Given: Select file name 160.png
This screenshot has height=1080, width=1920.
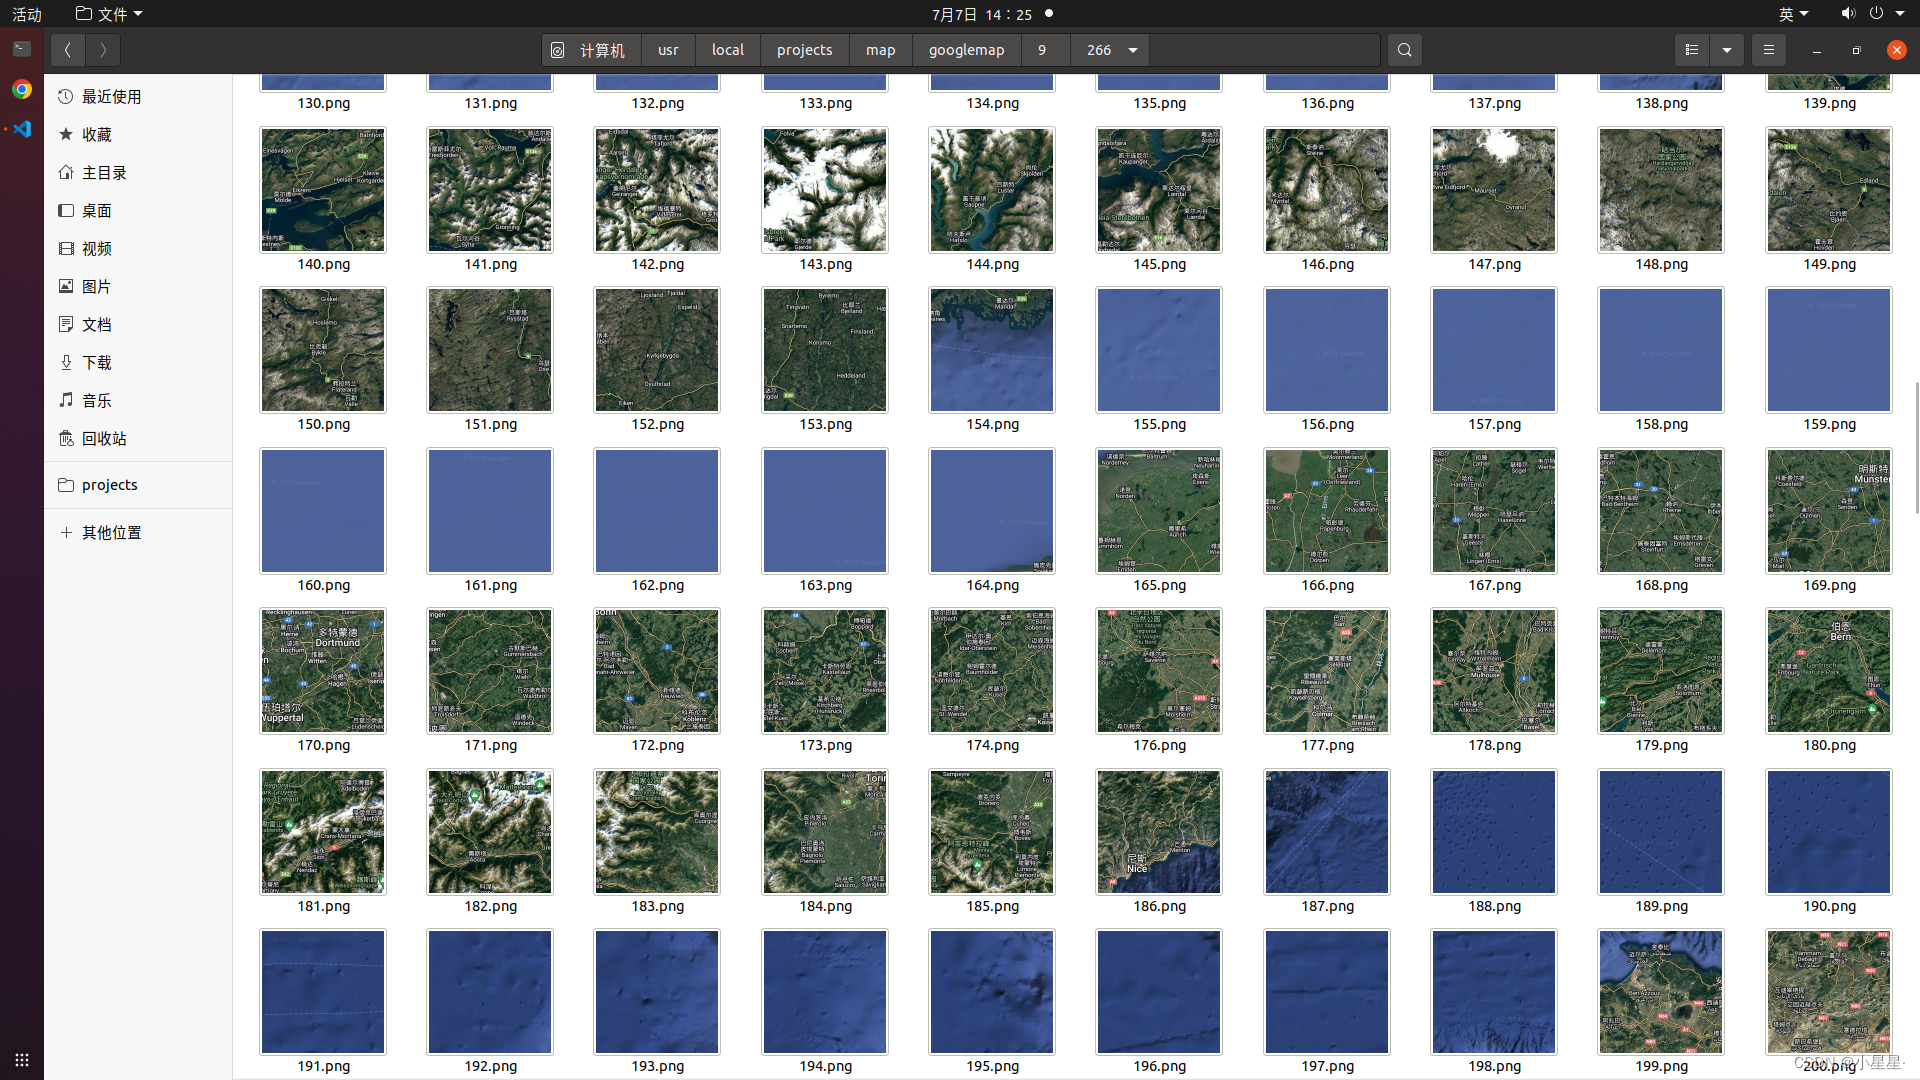Looking at the screenshot, I should tap(323, 585).
